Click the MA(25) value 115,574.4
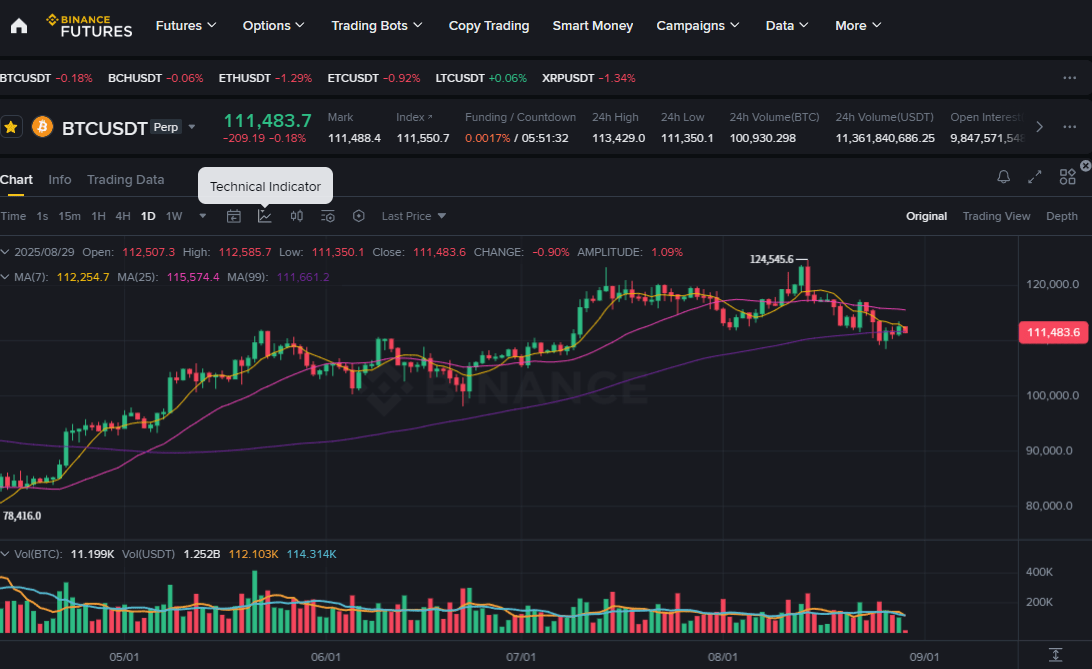 coord(193,277)
